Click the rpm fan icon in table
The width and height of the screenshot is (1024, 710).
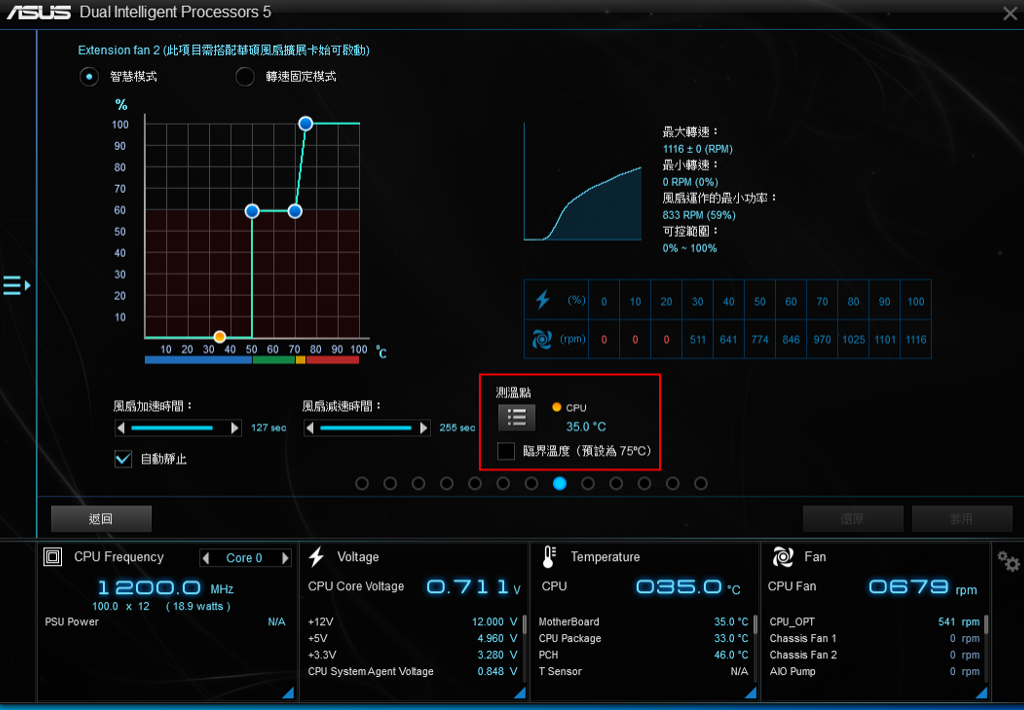click(x=543, y=340)
